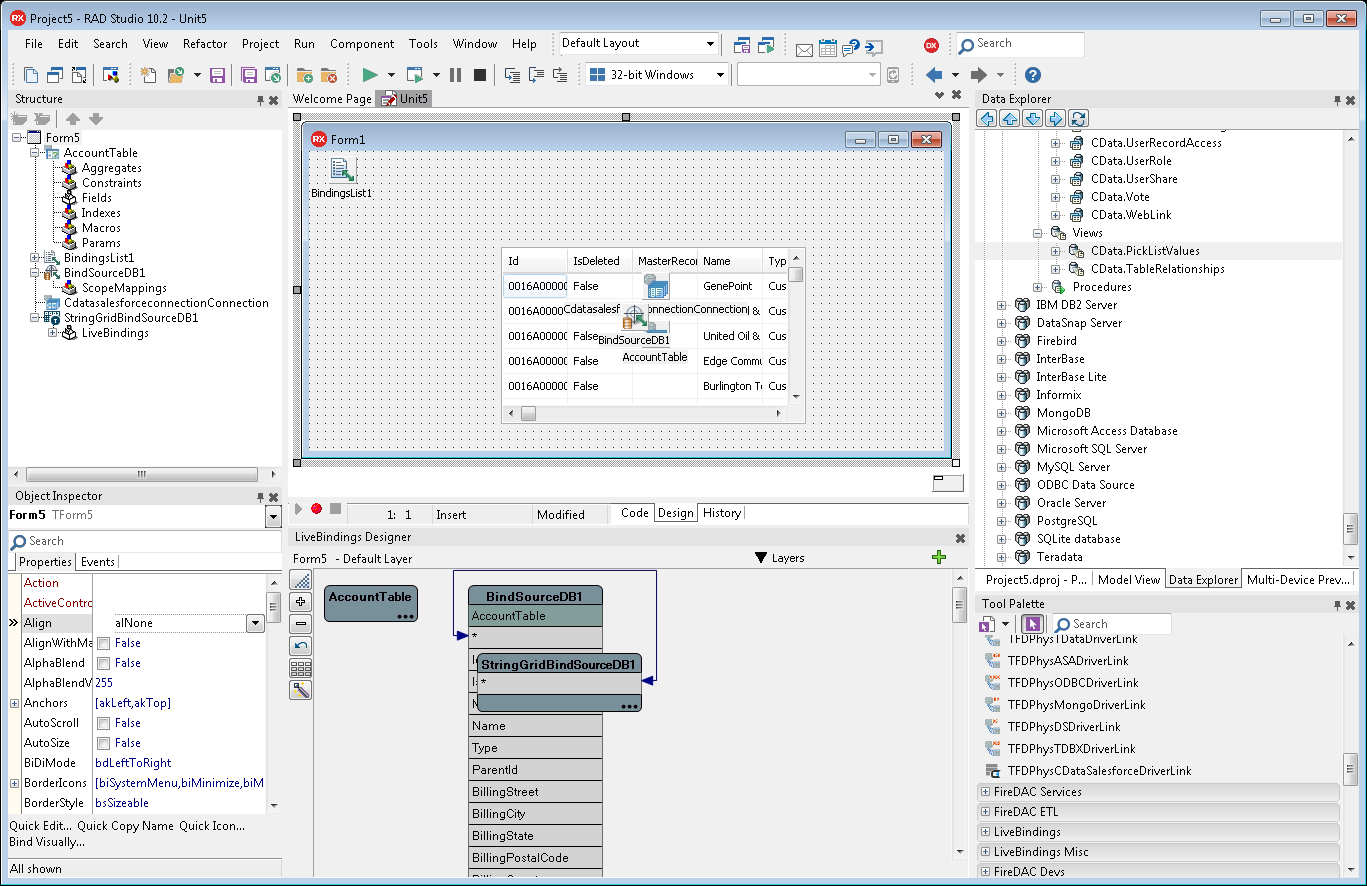The image size is (1367, 886).
Task: Click the red record macro button
Action: pos(317,509)
